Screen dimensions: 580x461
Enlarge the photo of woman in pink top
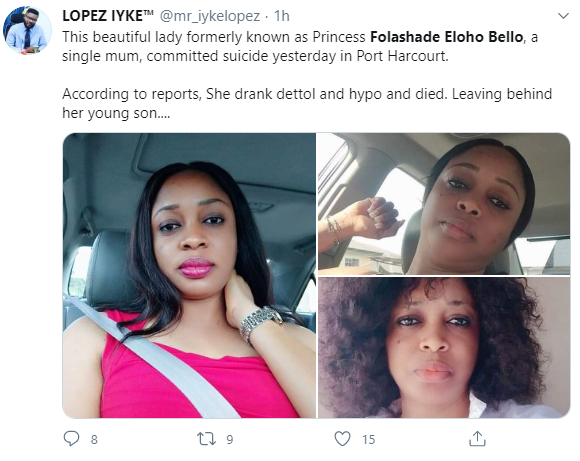point(189,276)
